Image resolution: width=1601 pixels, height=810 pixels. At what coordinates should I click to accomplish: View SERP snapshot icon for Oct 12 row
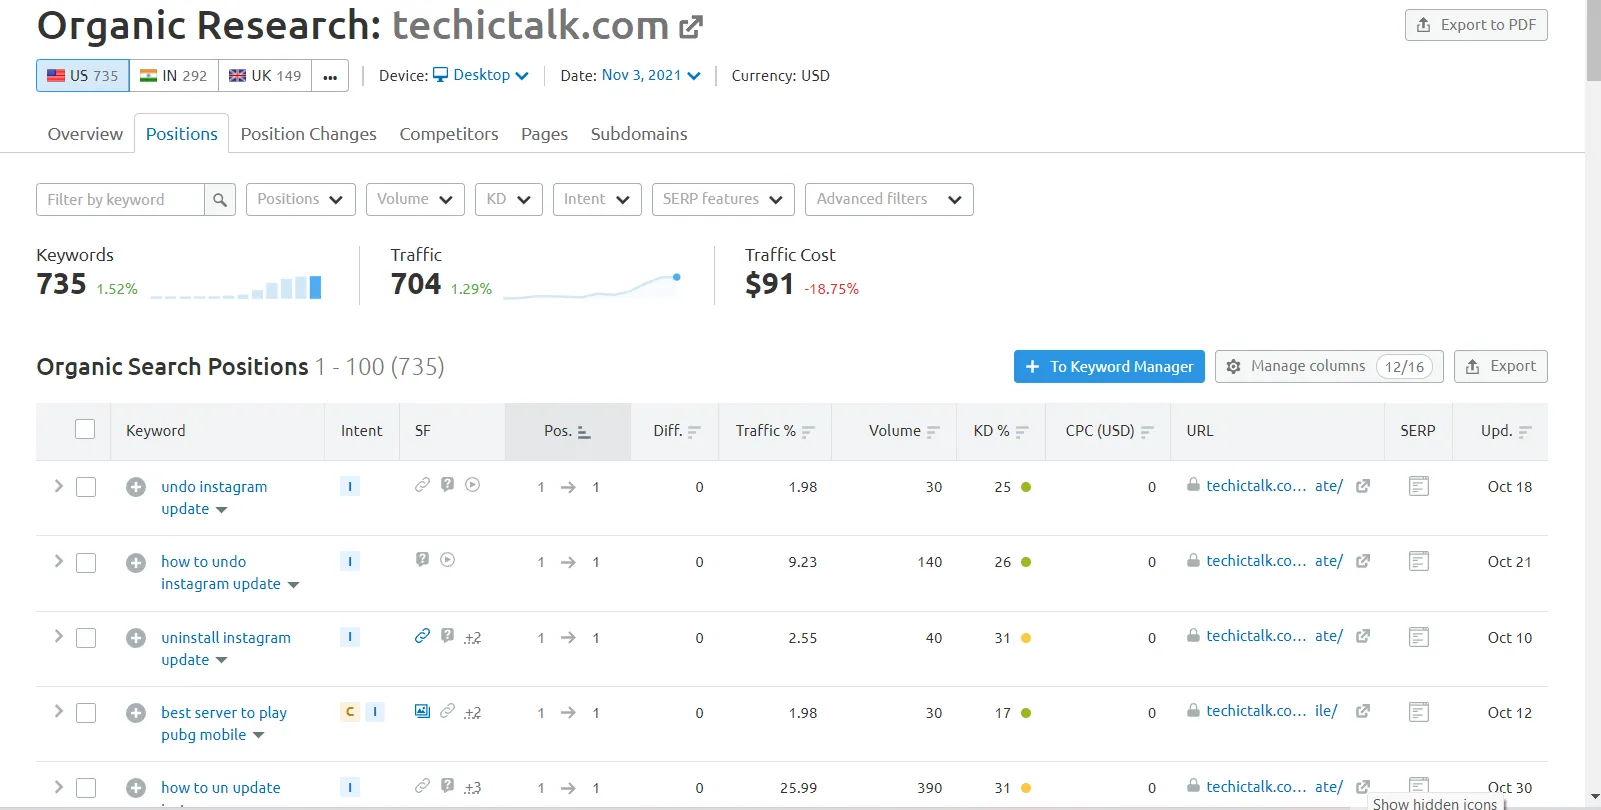(x=1418, y=712)
